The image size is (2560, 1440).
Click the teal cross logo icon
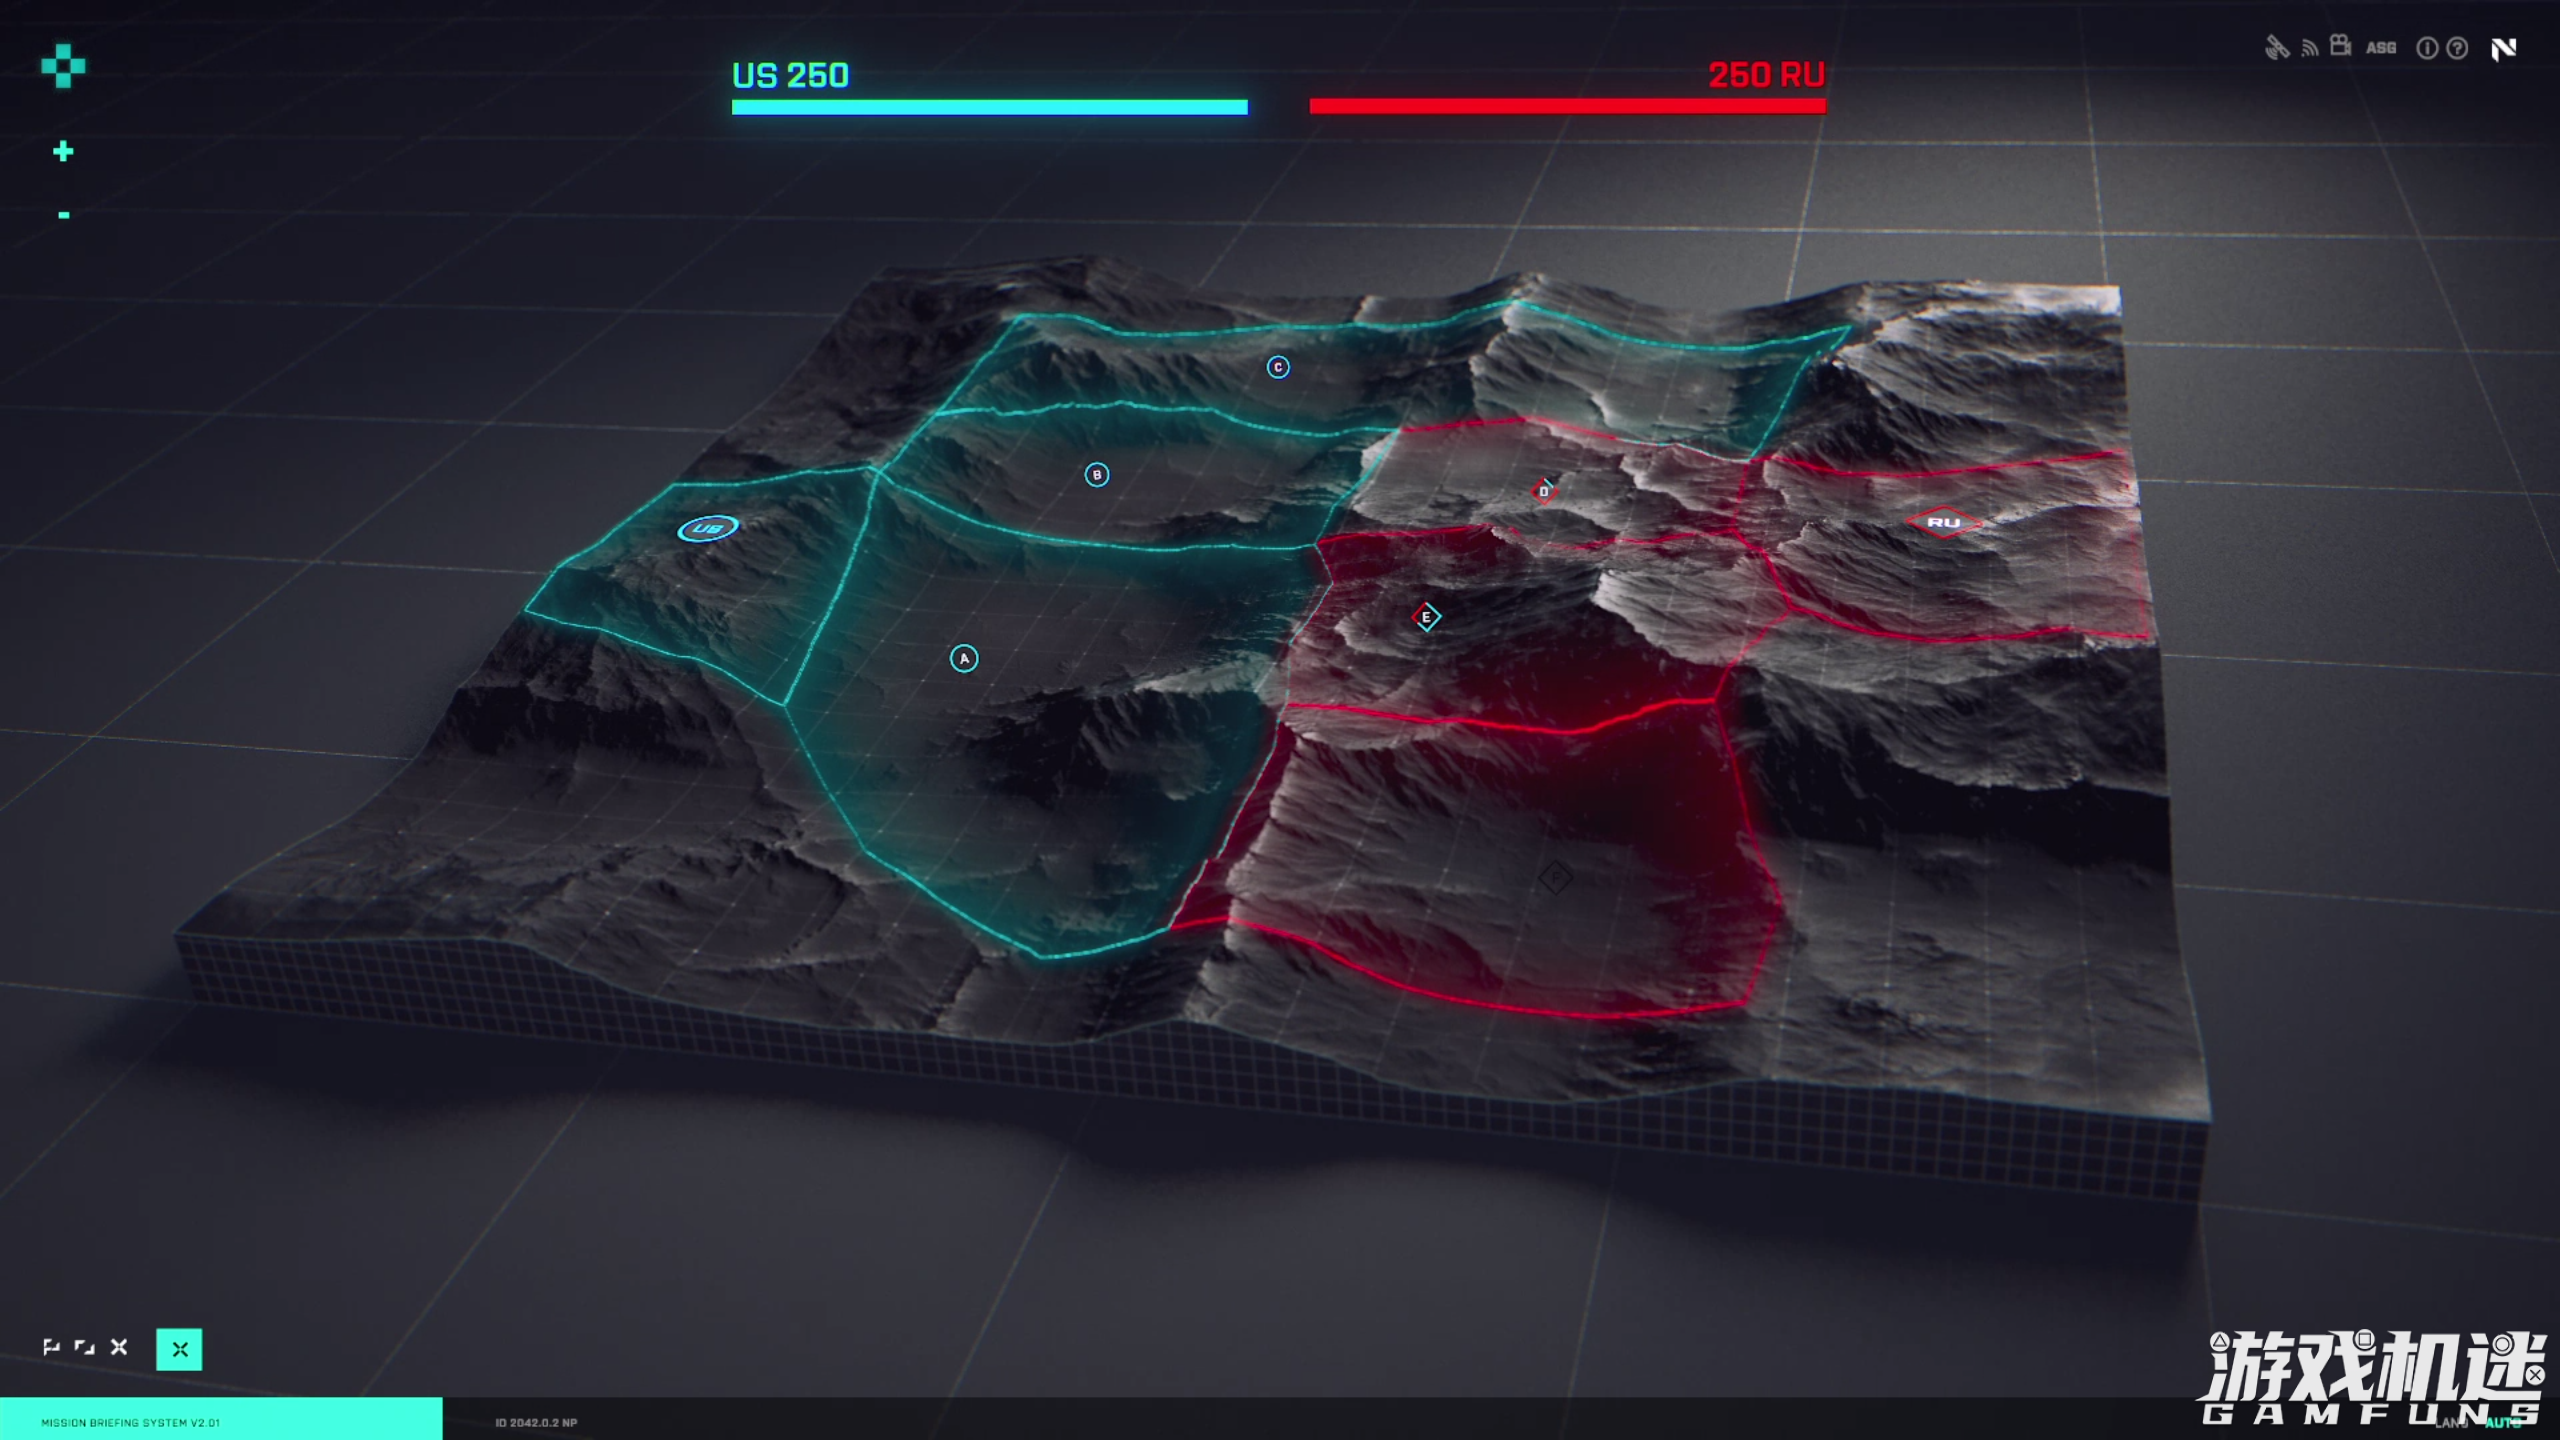click(x=63, y=66)
